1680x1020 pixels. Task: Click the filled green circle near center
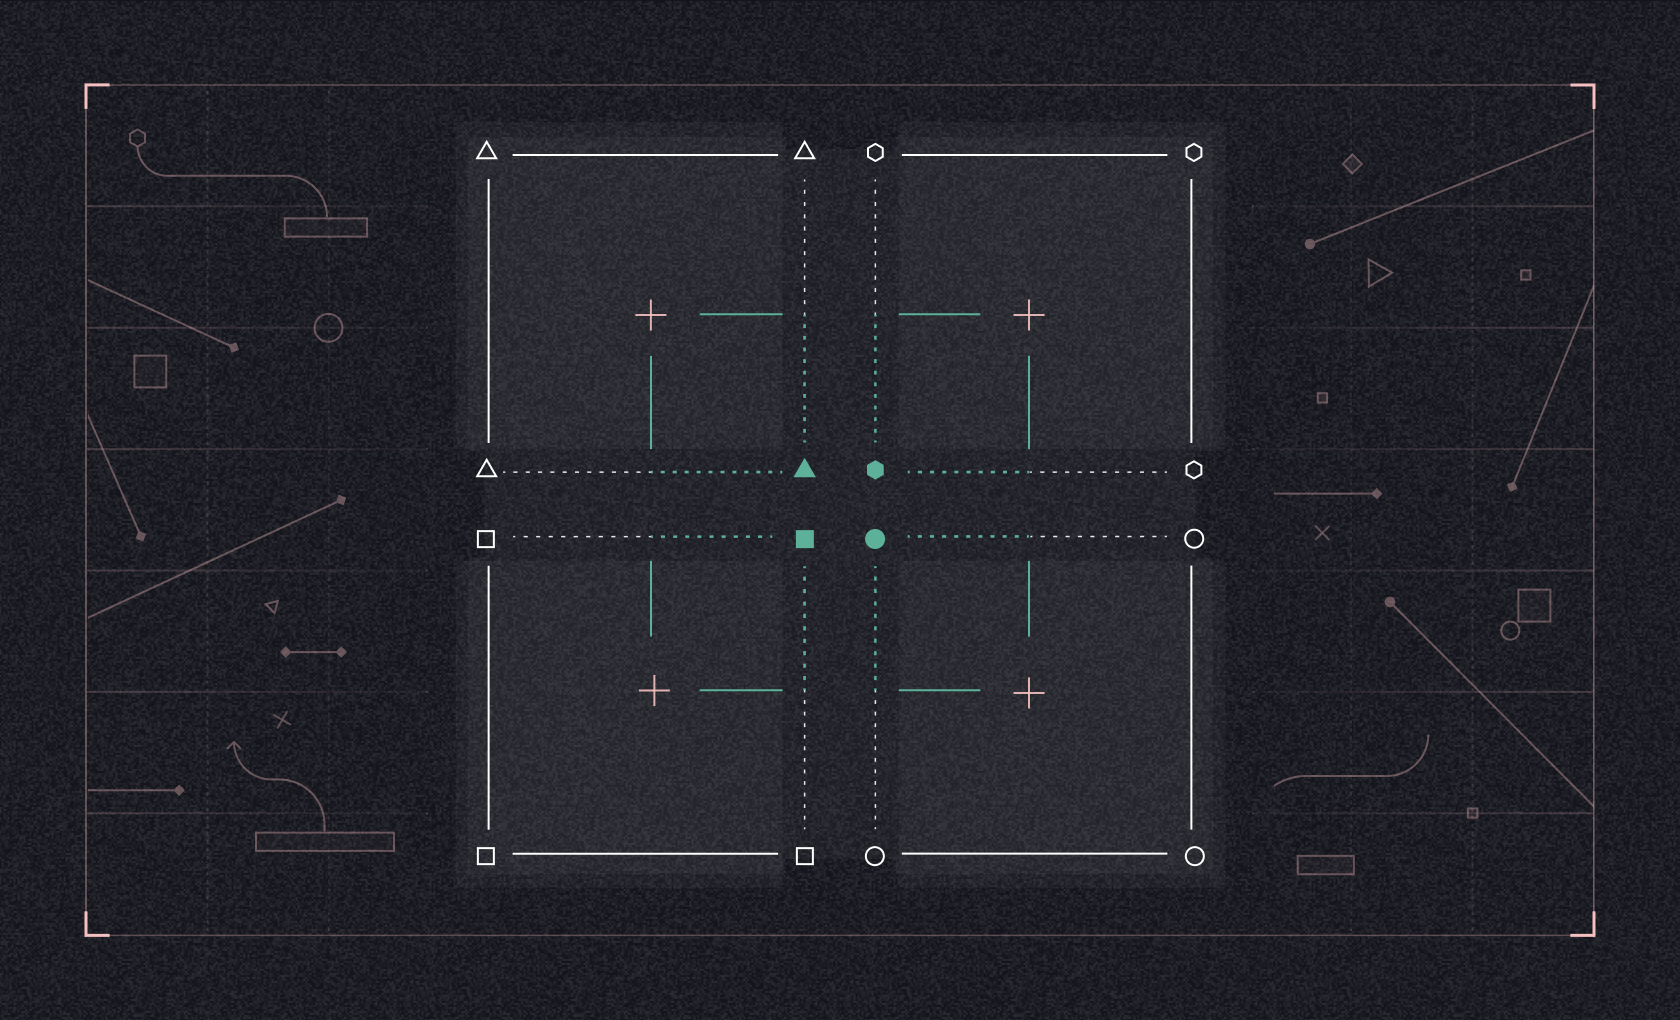pyautogui.click(x=875, y=539)
